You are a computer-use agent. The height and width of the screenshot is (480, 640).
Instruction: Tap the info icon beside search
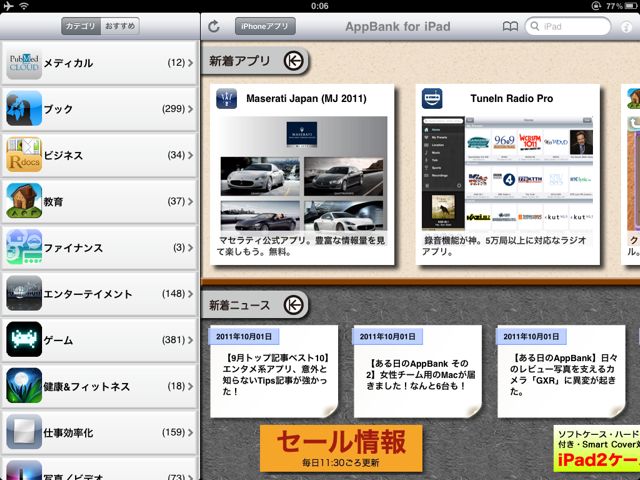[x=626, y=27]
